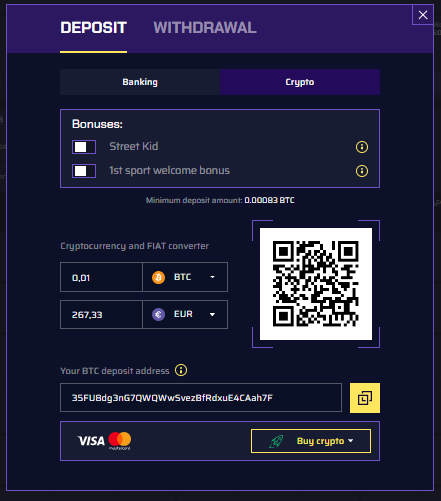Screen dimensions: 441x501
Task: Click the Street Kid bonus info icon
Action: coord(362,147)
